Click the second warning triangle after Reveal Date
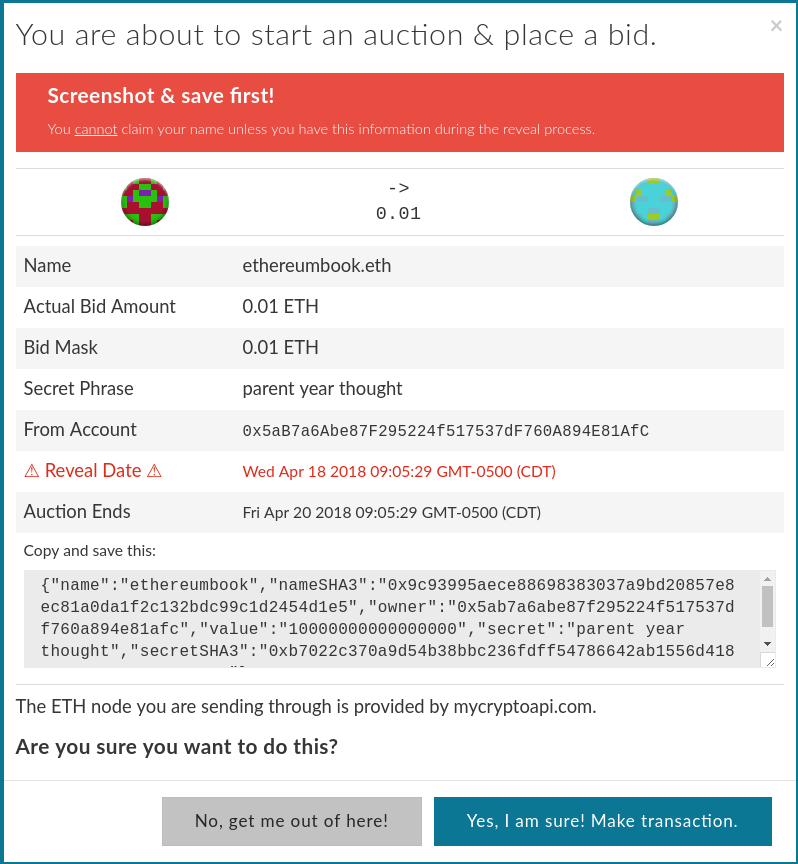Viewport: 798px width, 864px height. coord(152,470)
